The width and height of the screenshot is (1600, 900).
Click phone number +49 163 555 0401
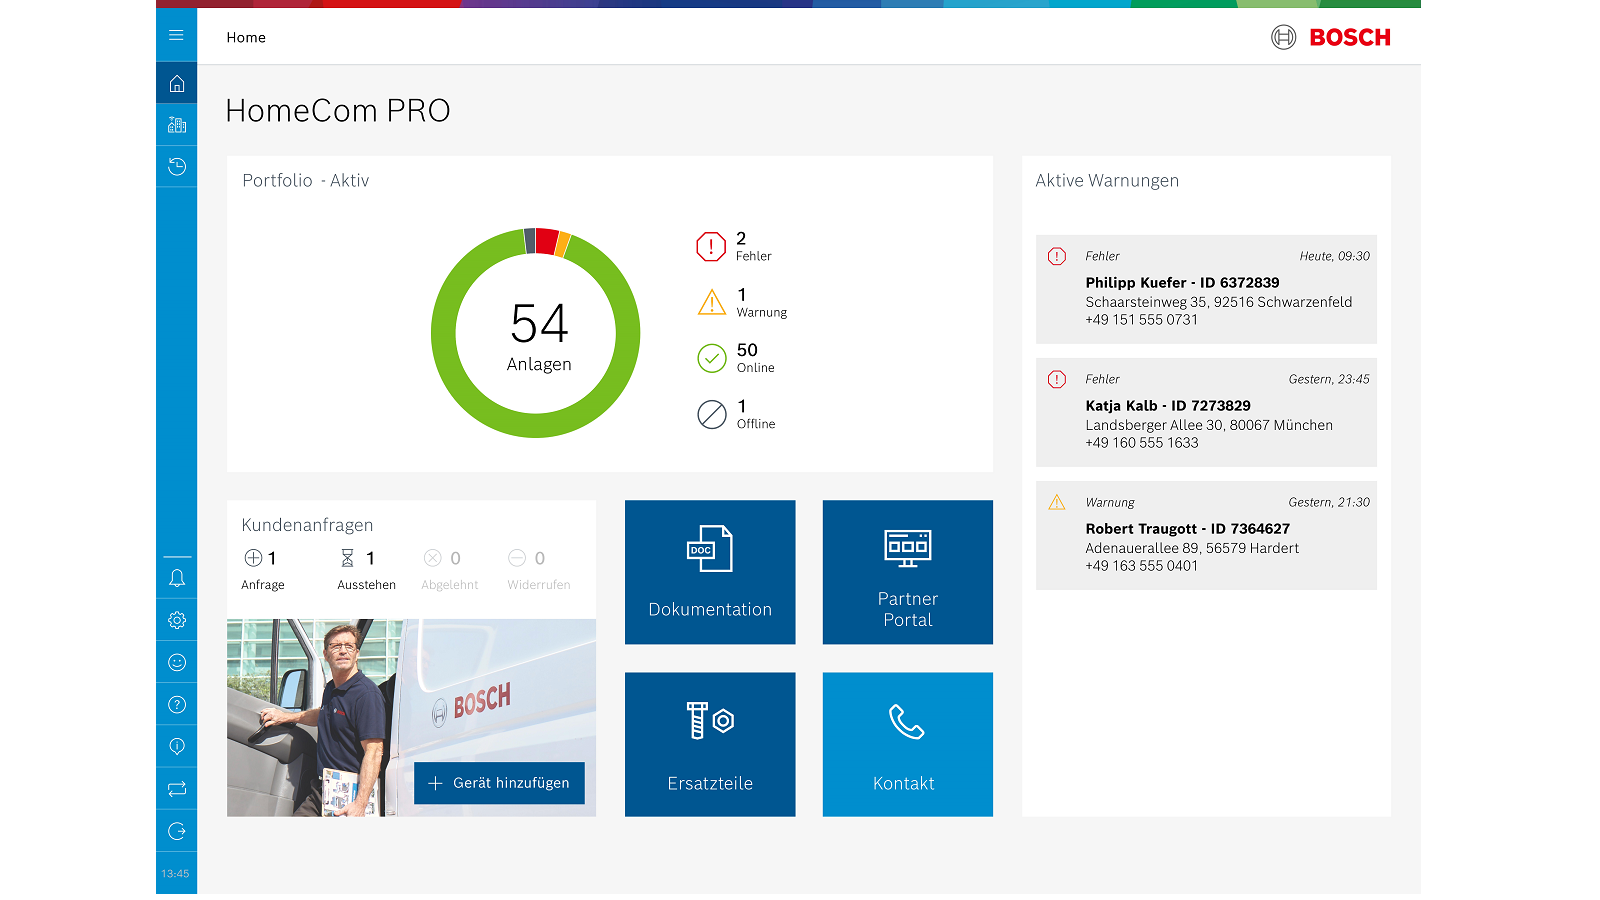[1141, 566]
